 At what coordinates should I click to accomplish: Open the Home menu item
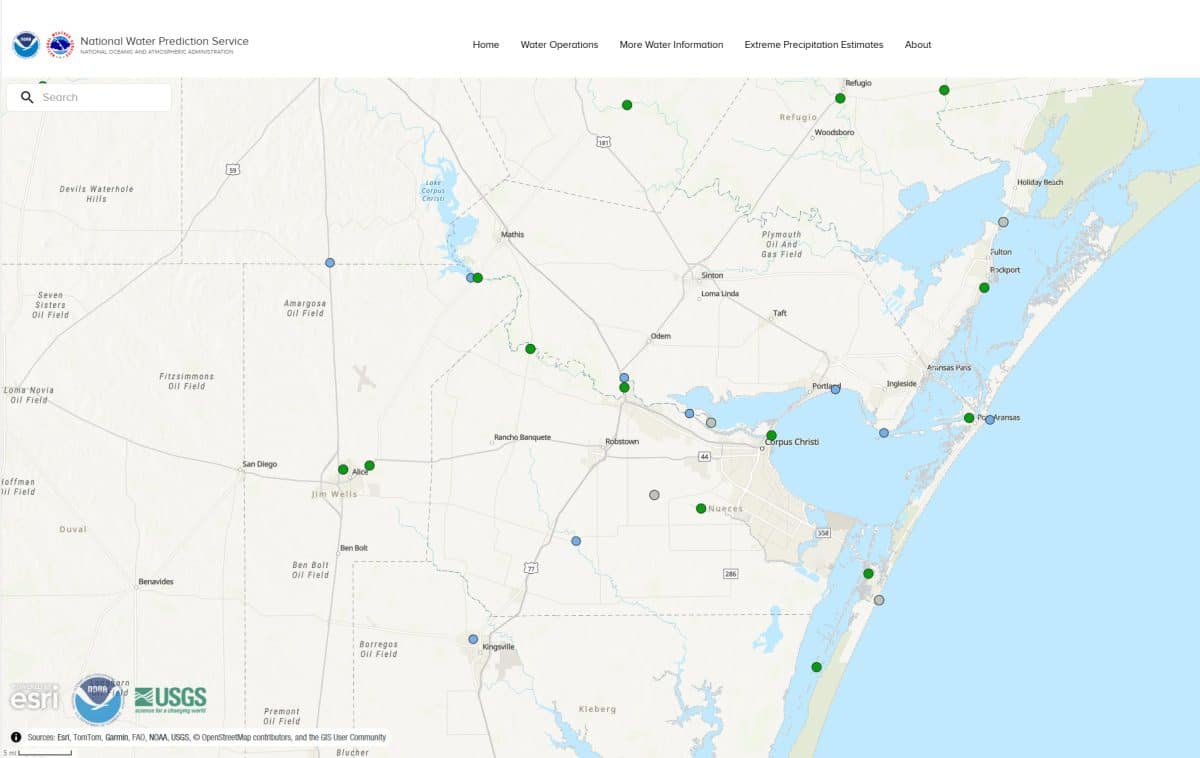(x=485, y=44)
